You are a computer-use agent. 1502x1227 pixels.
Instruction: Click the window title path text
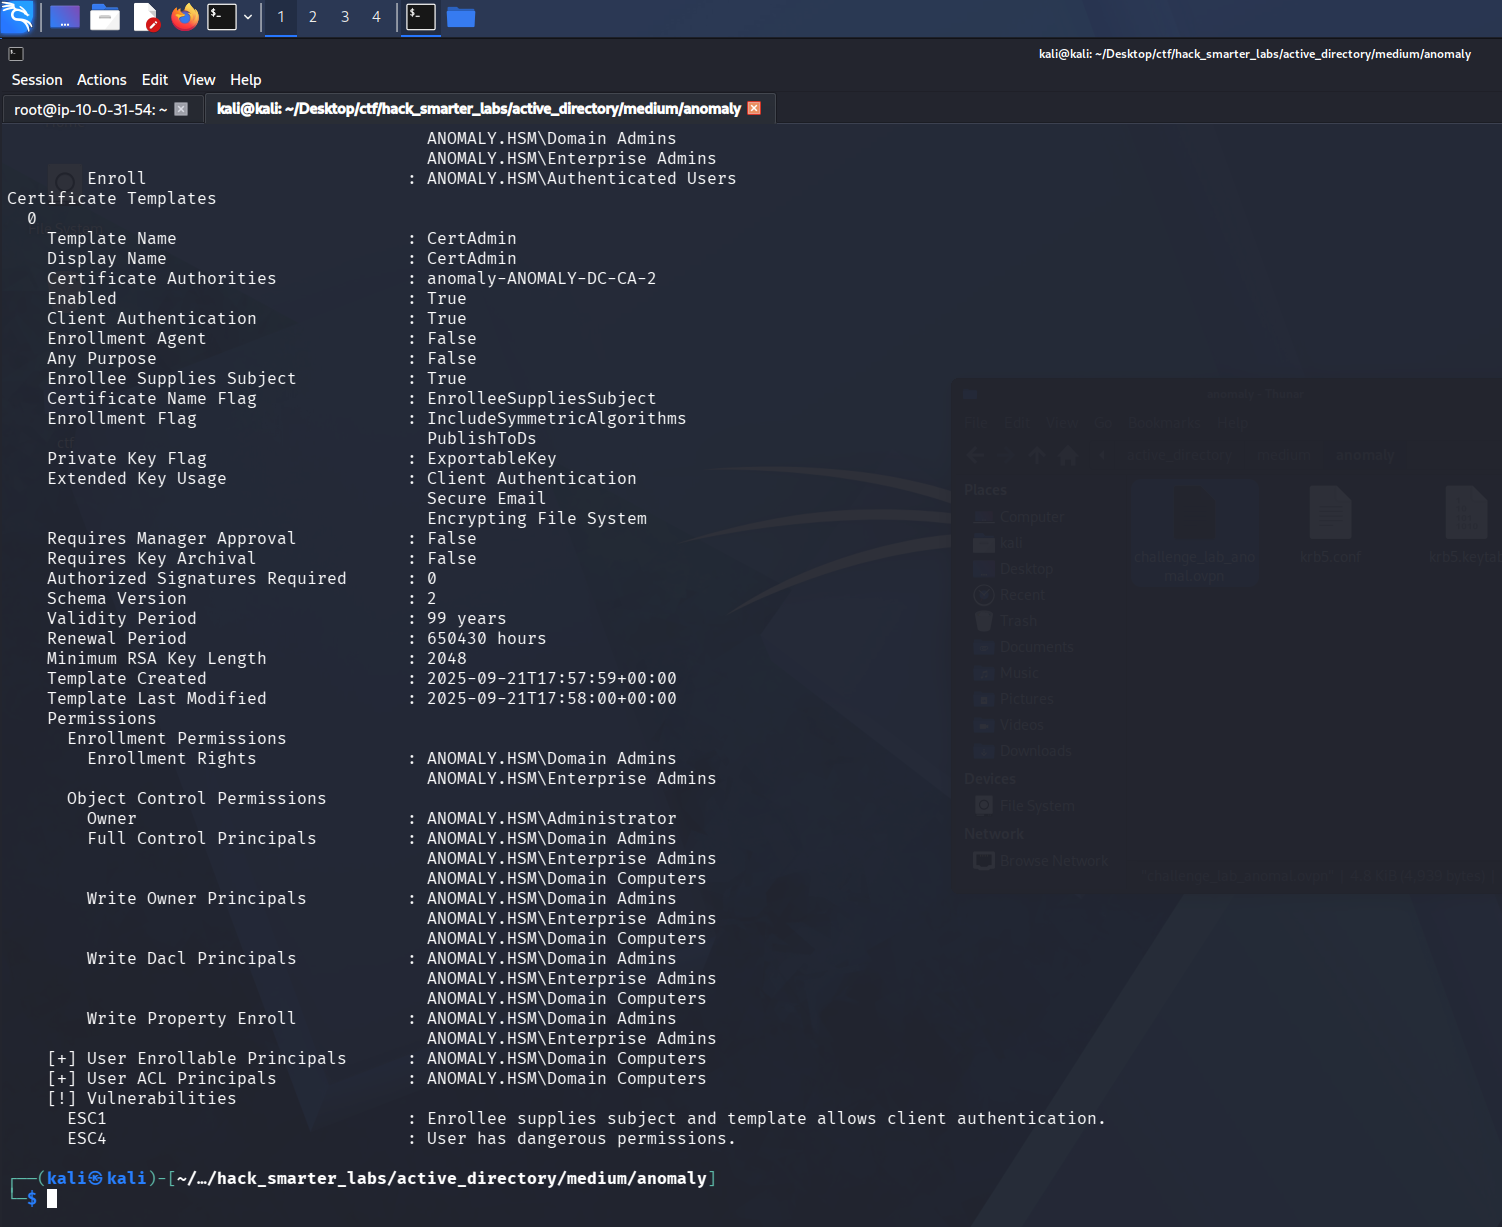click(x=1255, y=54)
